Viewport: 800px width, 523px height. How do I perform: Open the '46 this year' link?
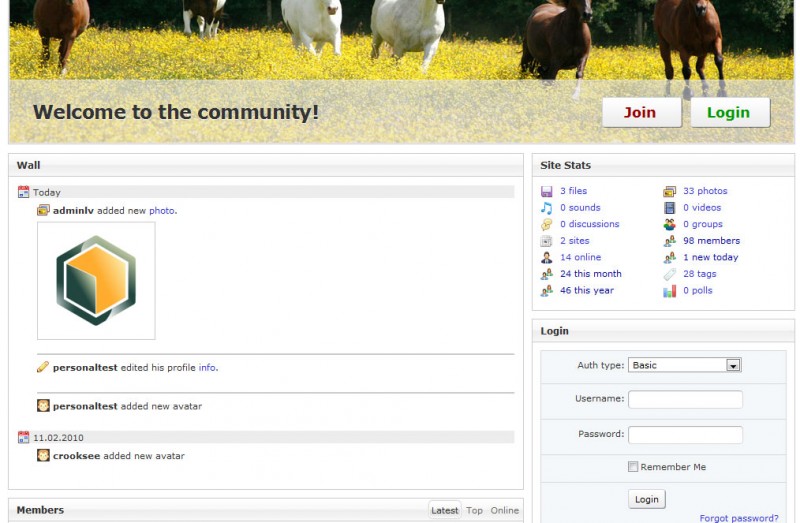tap(587, 290)
